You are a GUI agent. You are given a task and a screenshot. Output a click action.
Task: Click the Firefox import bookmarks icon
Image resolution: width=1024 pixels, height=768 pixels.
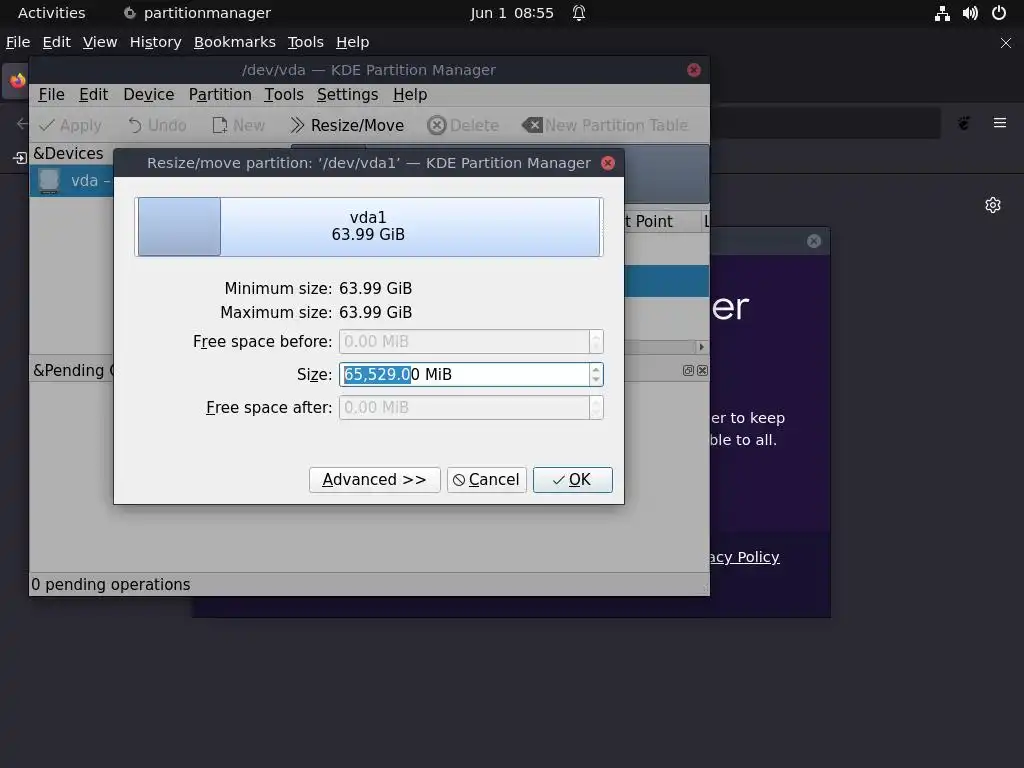point(20,157)
